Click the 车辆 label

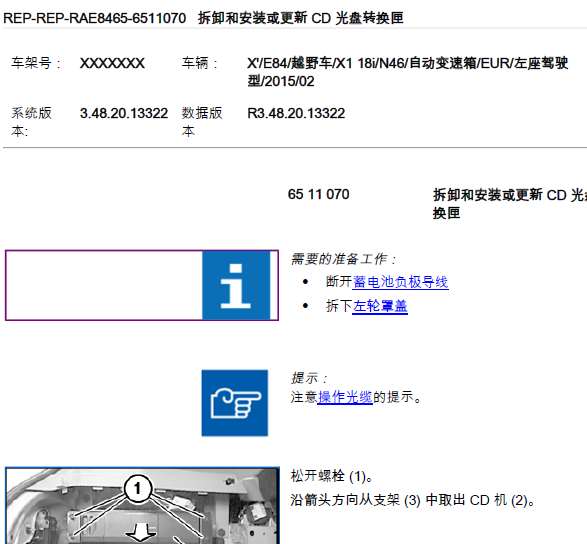coord(200,63)
